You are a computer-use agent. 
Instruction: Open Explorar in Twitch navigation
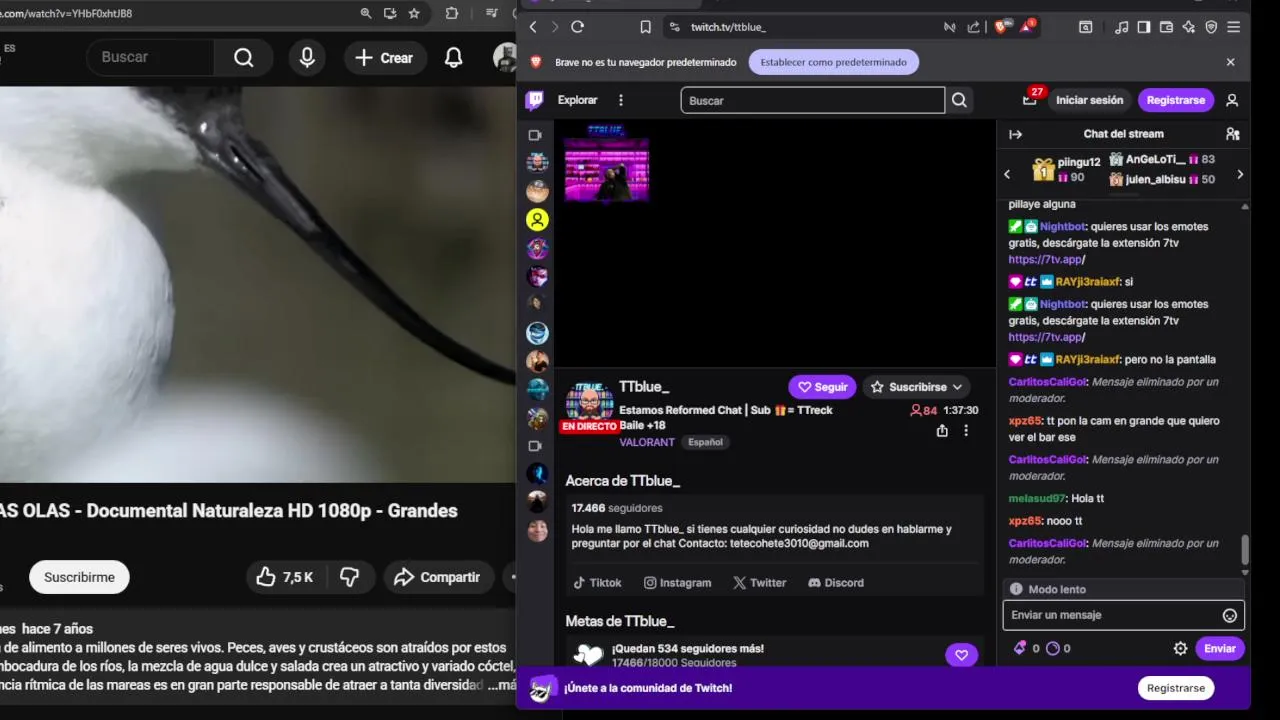[577, 100]
